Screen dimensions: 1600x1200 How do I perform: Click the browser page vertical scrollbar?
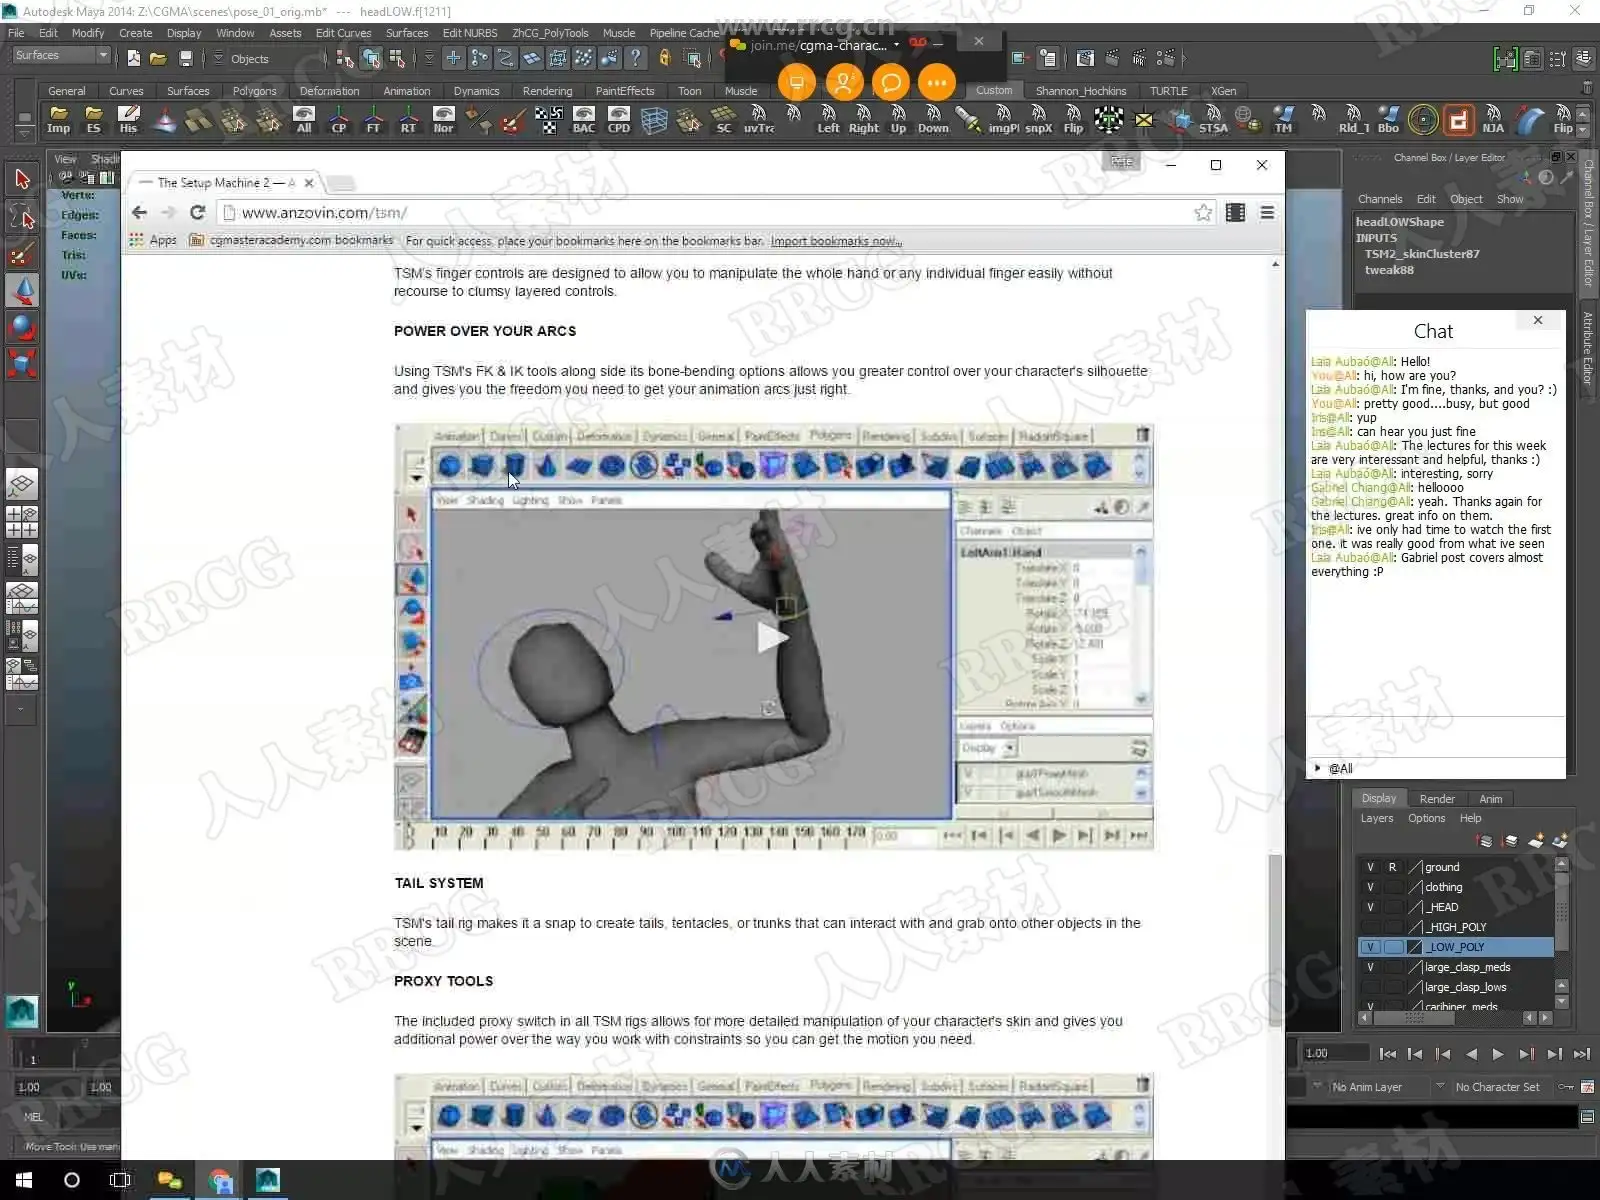click(x=1275, y=940)
